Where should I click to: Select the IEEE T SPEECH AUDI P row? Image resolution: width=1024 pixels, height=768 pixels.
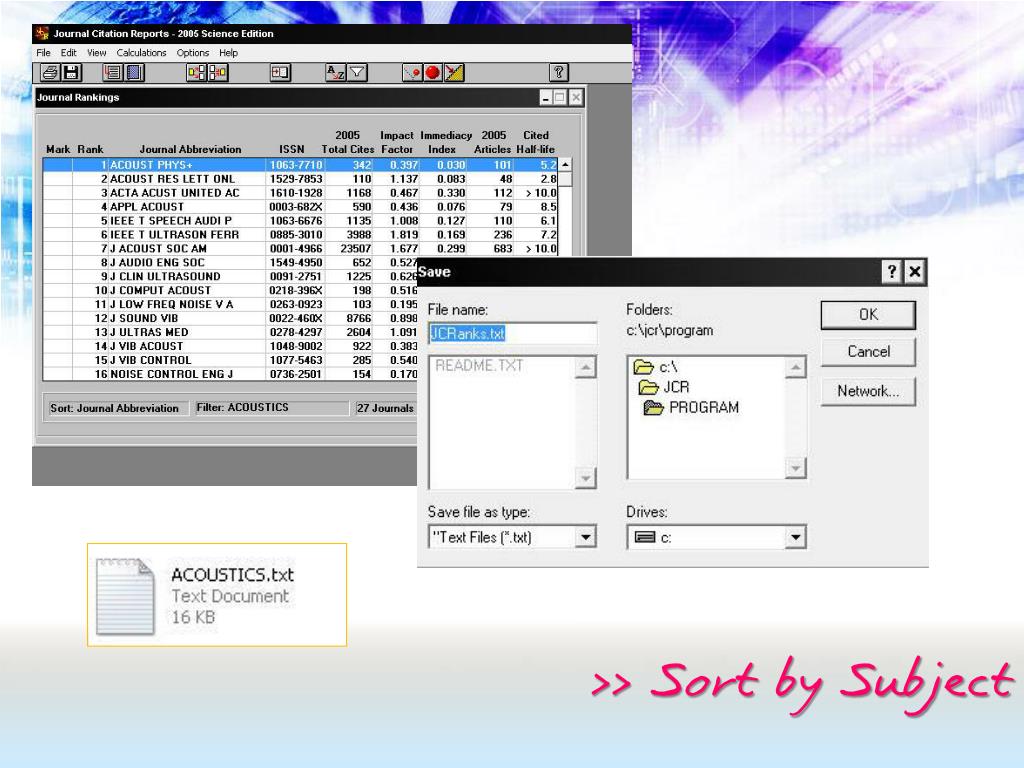300,221
